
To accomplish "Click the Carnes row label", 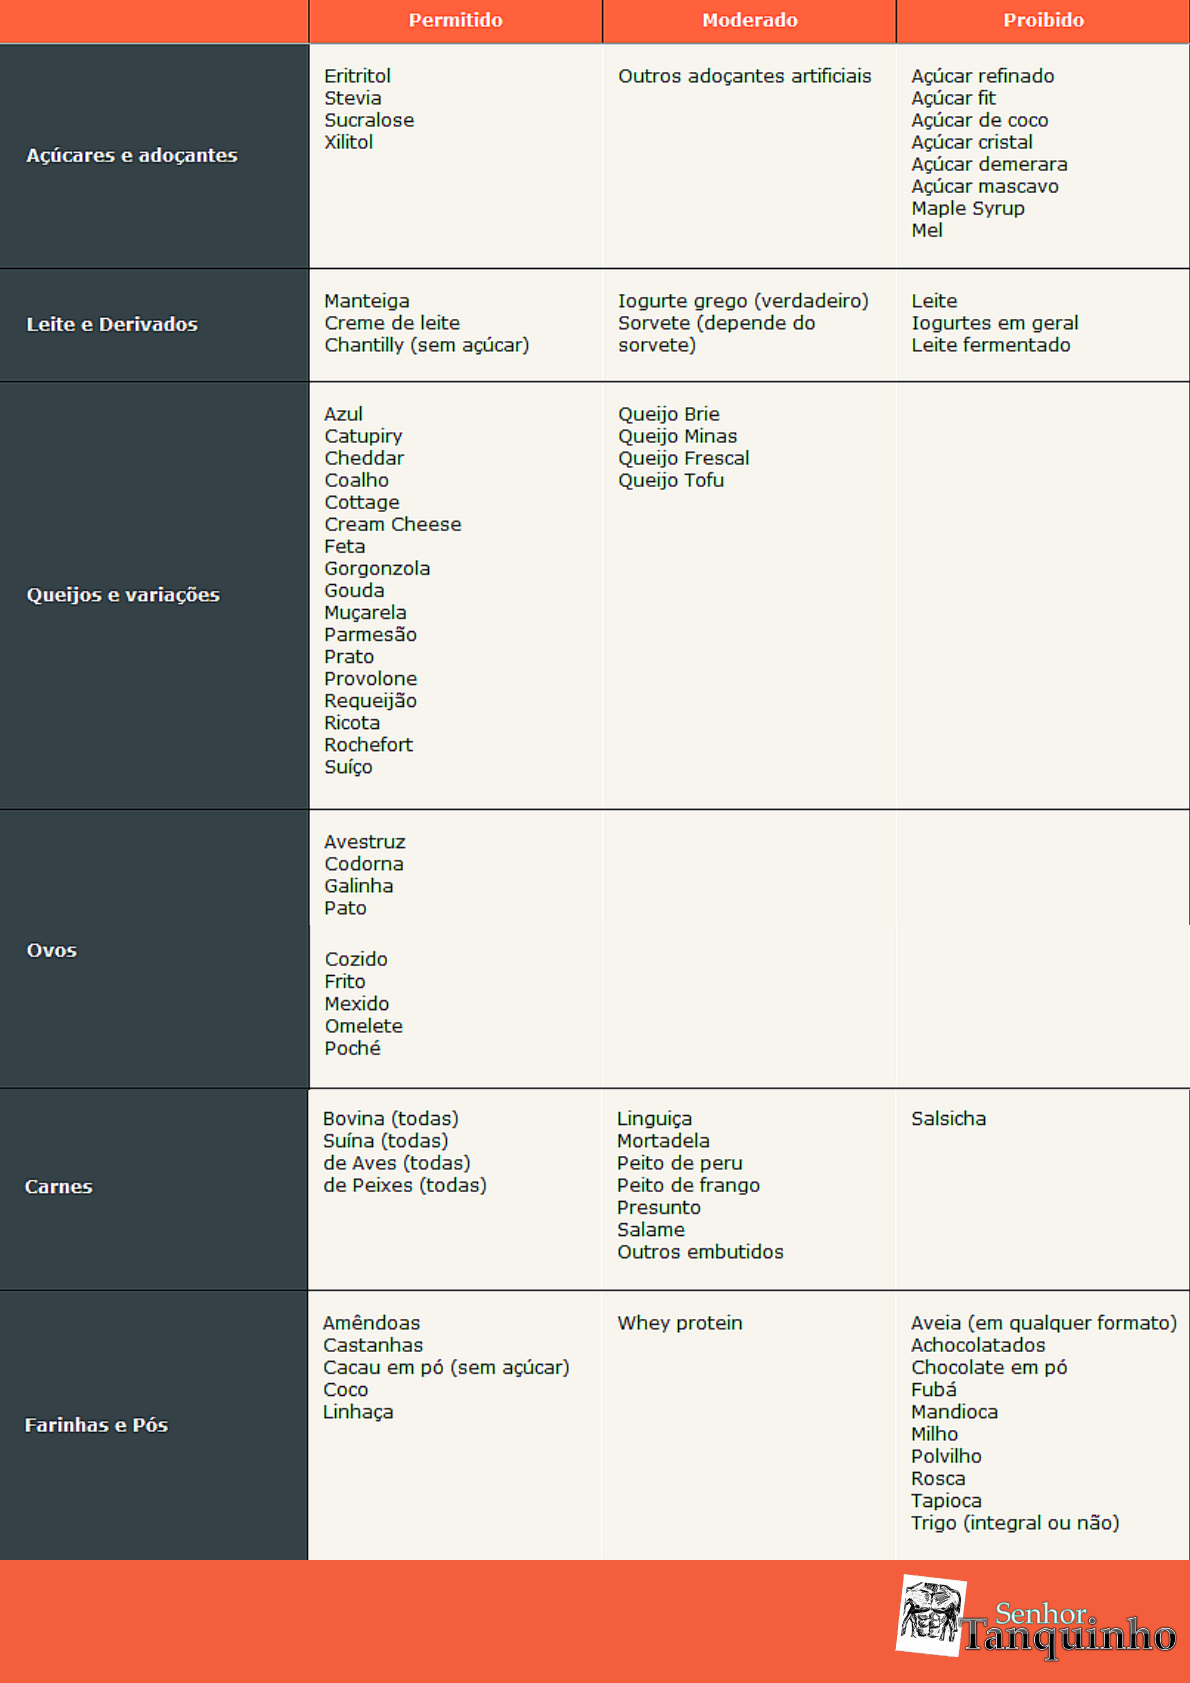I will point(59,1186).
